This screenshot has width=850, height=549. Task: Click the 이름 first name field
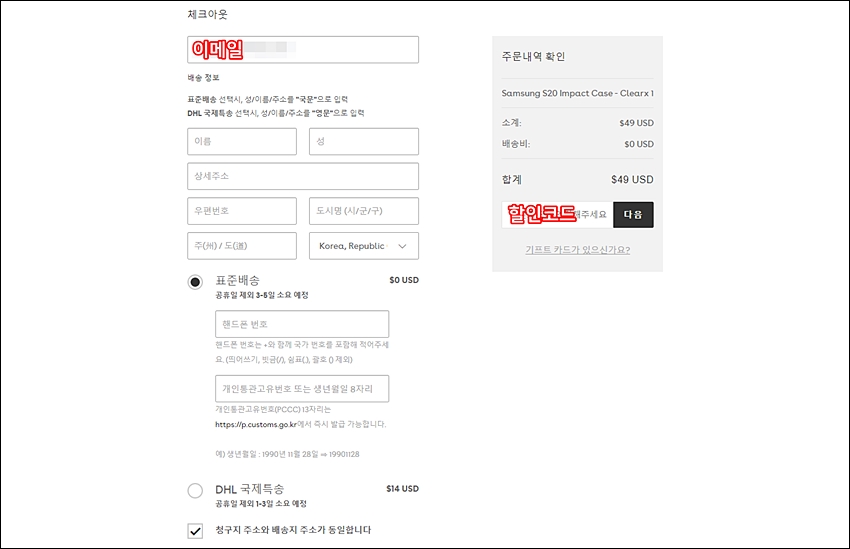[242, 141]
